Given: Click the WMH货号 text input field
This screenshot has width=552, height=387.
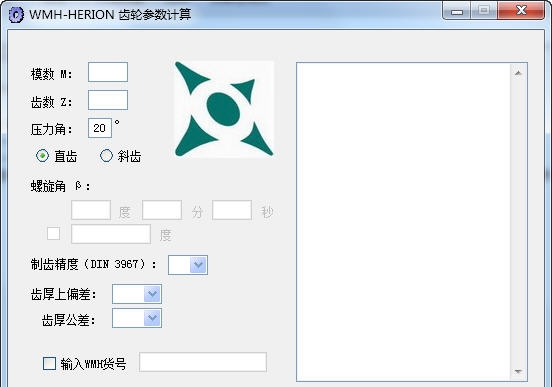Looking at the screenshot, I should coord(203,362).
